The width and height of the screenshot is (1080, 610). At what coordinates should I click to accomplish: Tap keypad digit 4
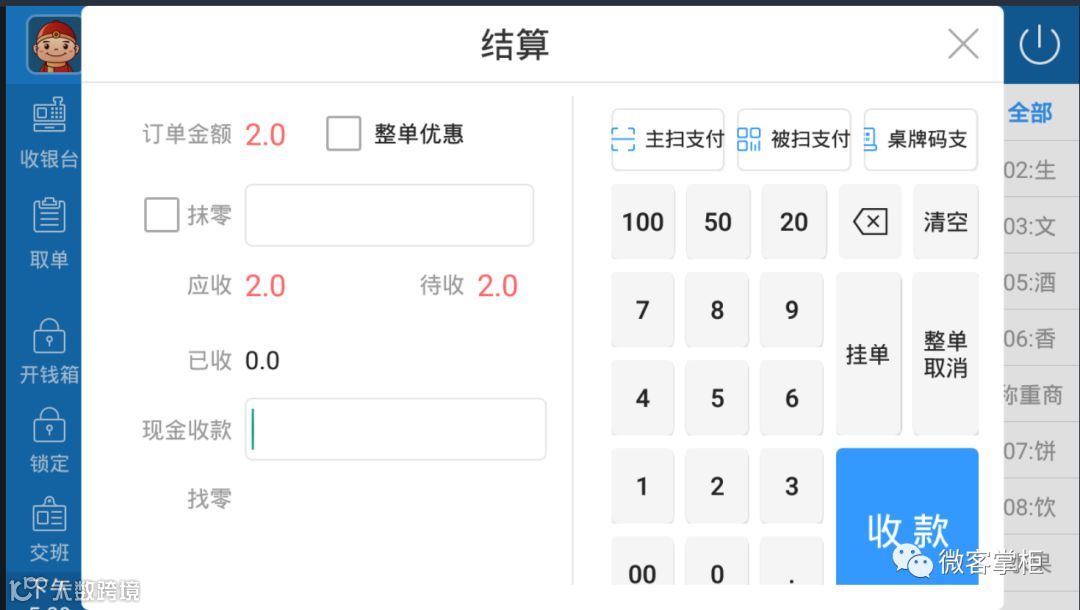(643, 398)
